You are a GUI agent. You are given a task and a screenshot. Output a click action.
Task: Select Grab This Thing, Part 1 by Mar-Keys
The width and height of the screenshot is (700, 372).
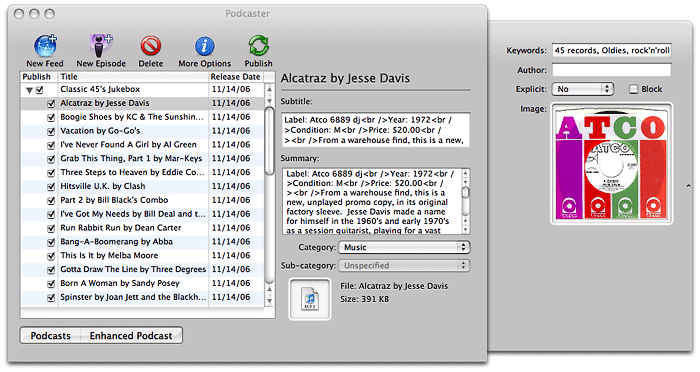click(142, 159)
